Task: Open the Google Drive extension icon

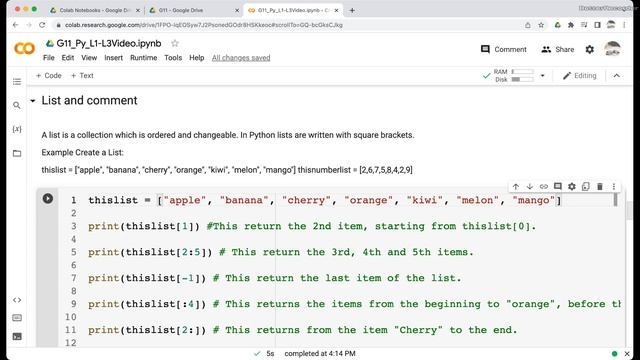Action: tap(557, 25)
